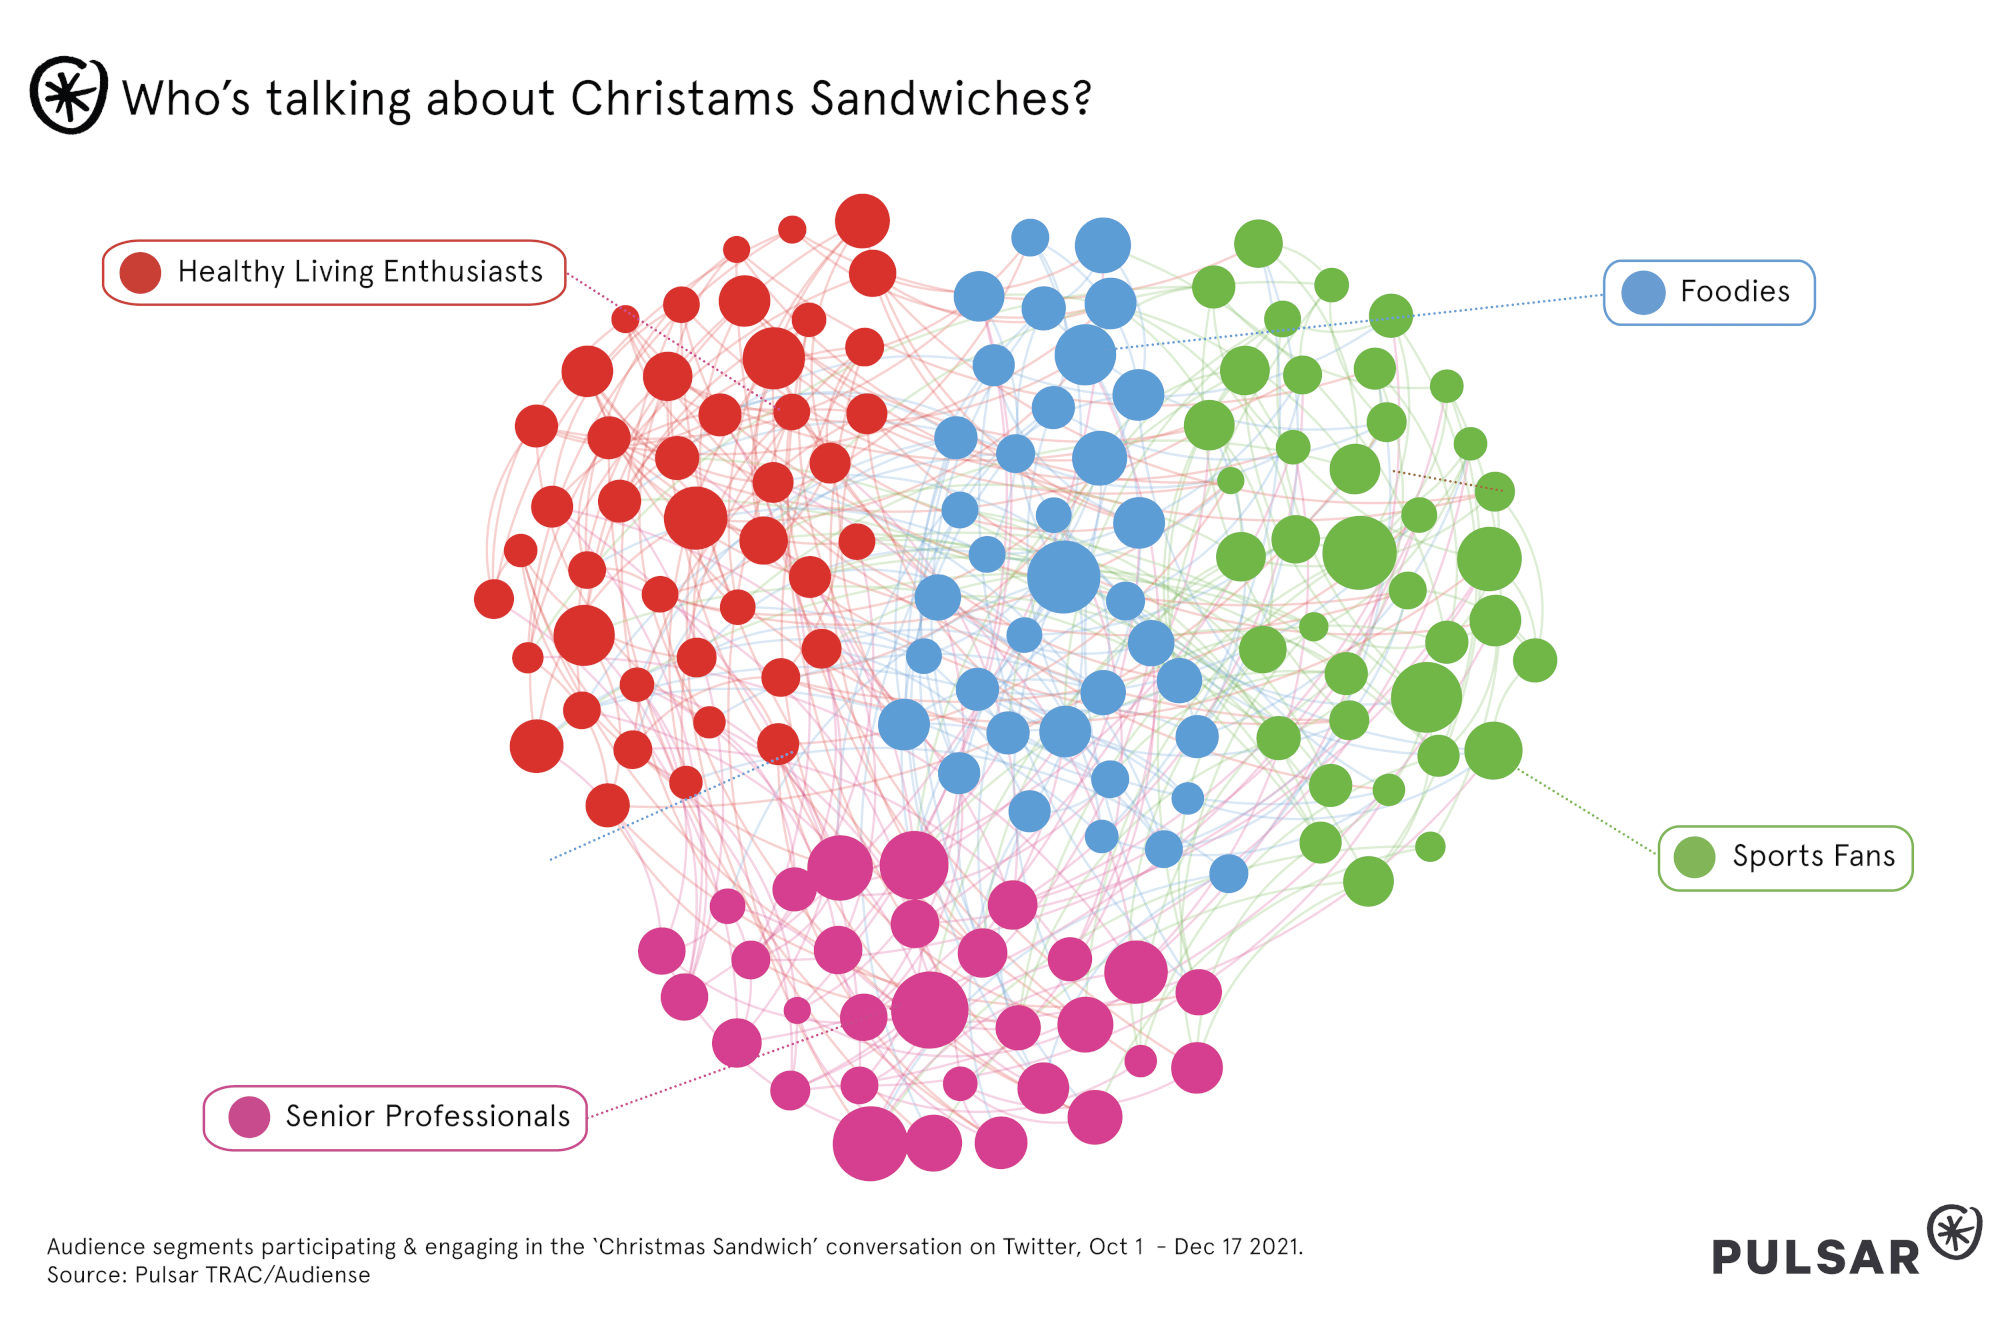
Task: Click the topmost green node in the network
Action: pos(1258,243)
